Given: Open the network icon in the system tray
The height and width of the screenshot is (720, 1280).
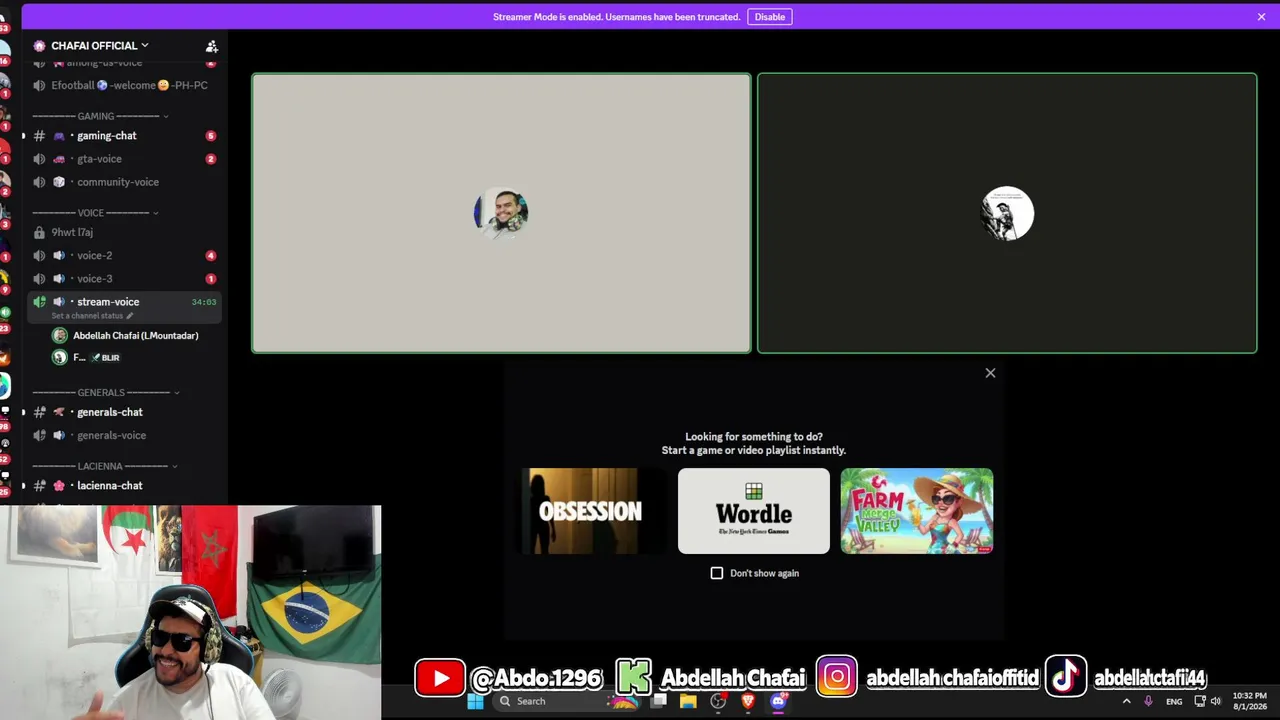Looking at the screenshot, I should click(1200, 701).
